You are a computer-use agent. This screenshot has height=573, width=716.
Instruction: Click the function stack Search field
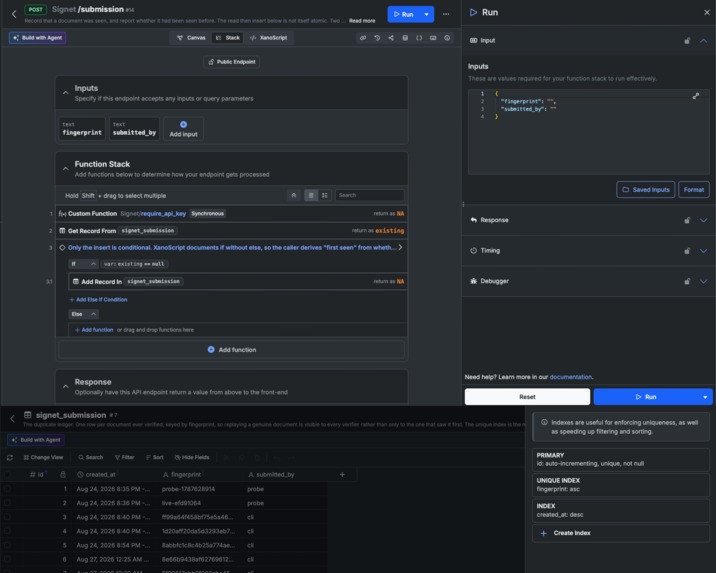(369, 195)
